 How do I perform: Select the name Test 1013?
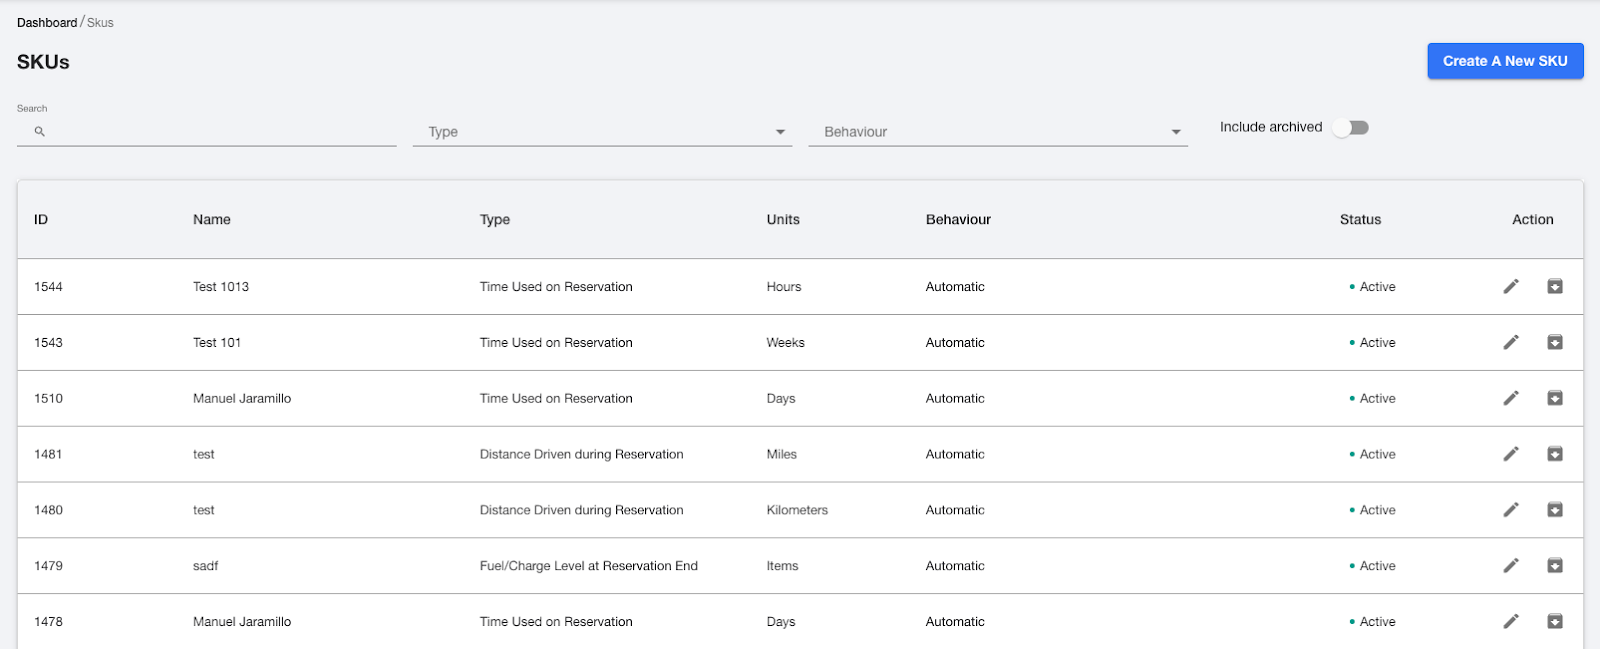pos(221,286)
